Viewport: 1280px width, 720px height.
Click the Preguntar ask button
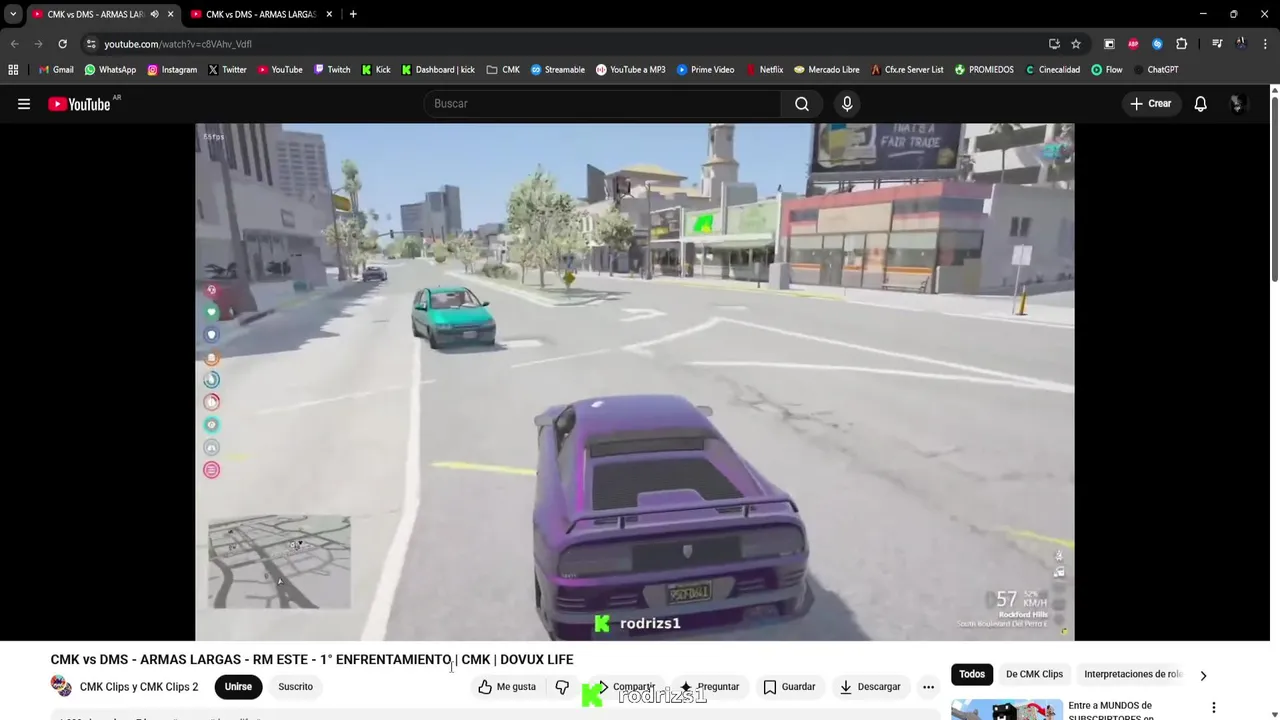708,687
